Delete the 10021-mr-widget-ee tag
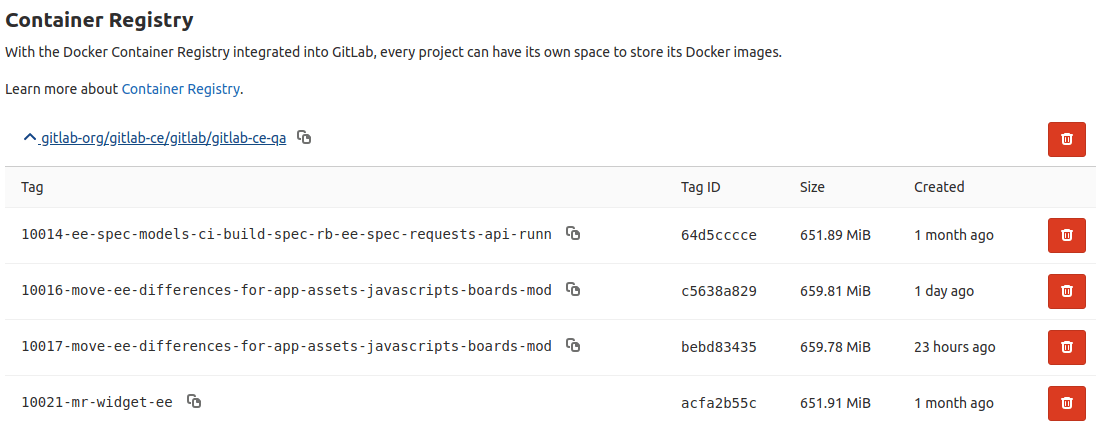1096x425 pixels. pyautogui.click(x=1066, y=403)
